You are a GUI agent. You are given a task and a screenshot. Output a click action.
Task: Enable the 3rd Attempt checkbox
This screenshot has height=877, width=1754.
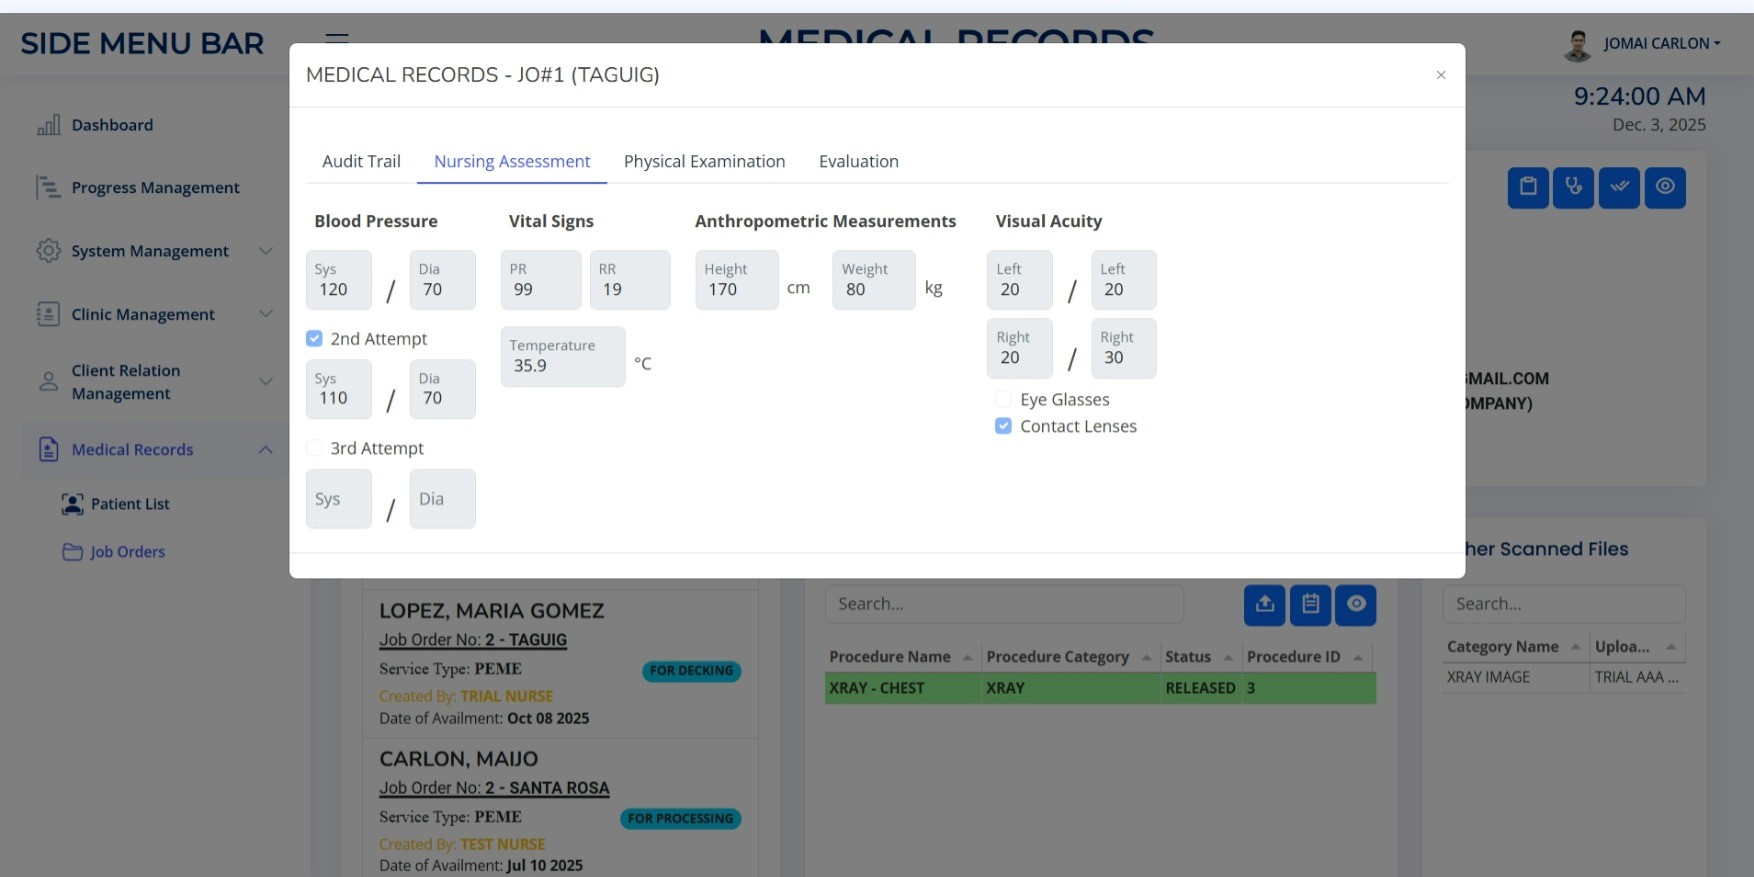click(314, 448)
